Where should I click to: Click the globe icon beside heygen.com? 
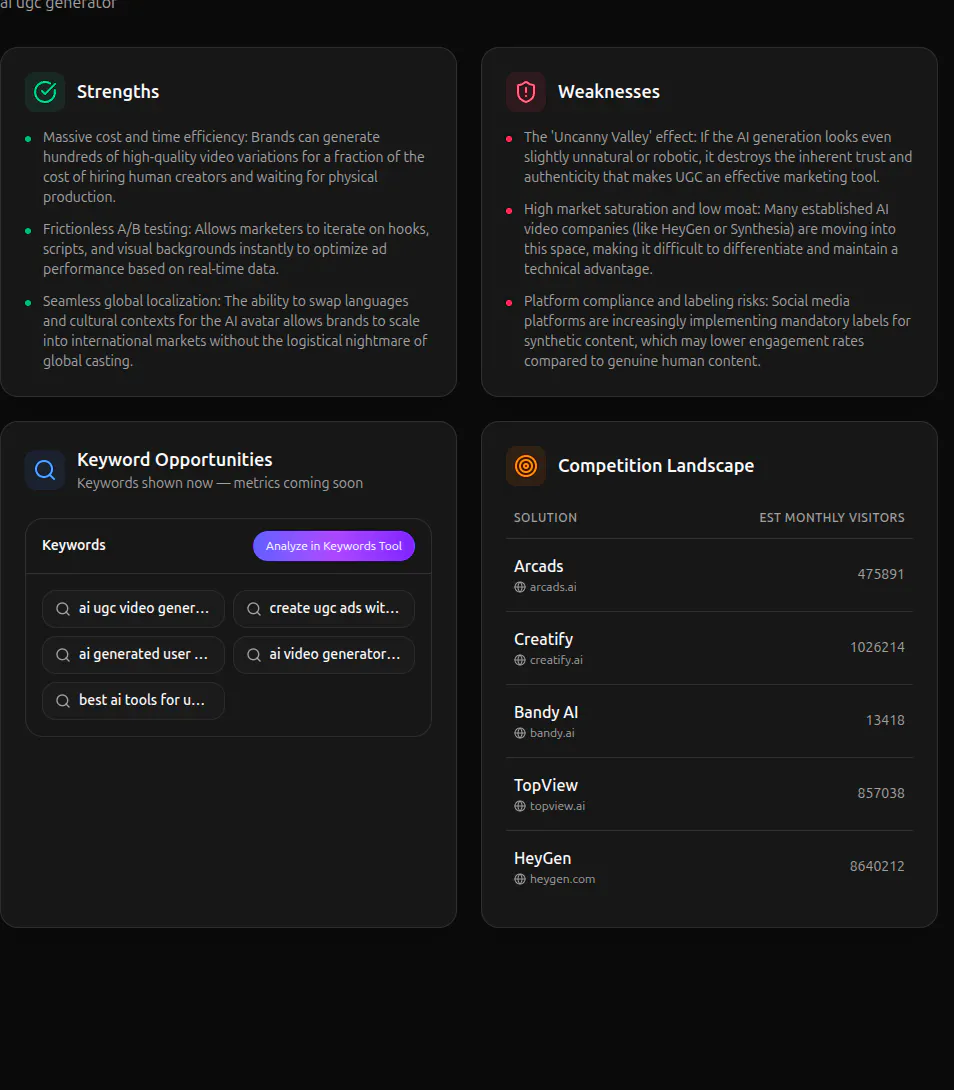(519, 879)
